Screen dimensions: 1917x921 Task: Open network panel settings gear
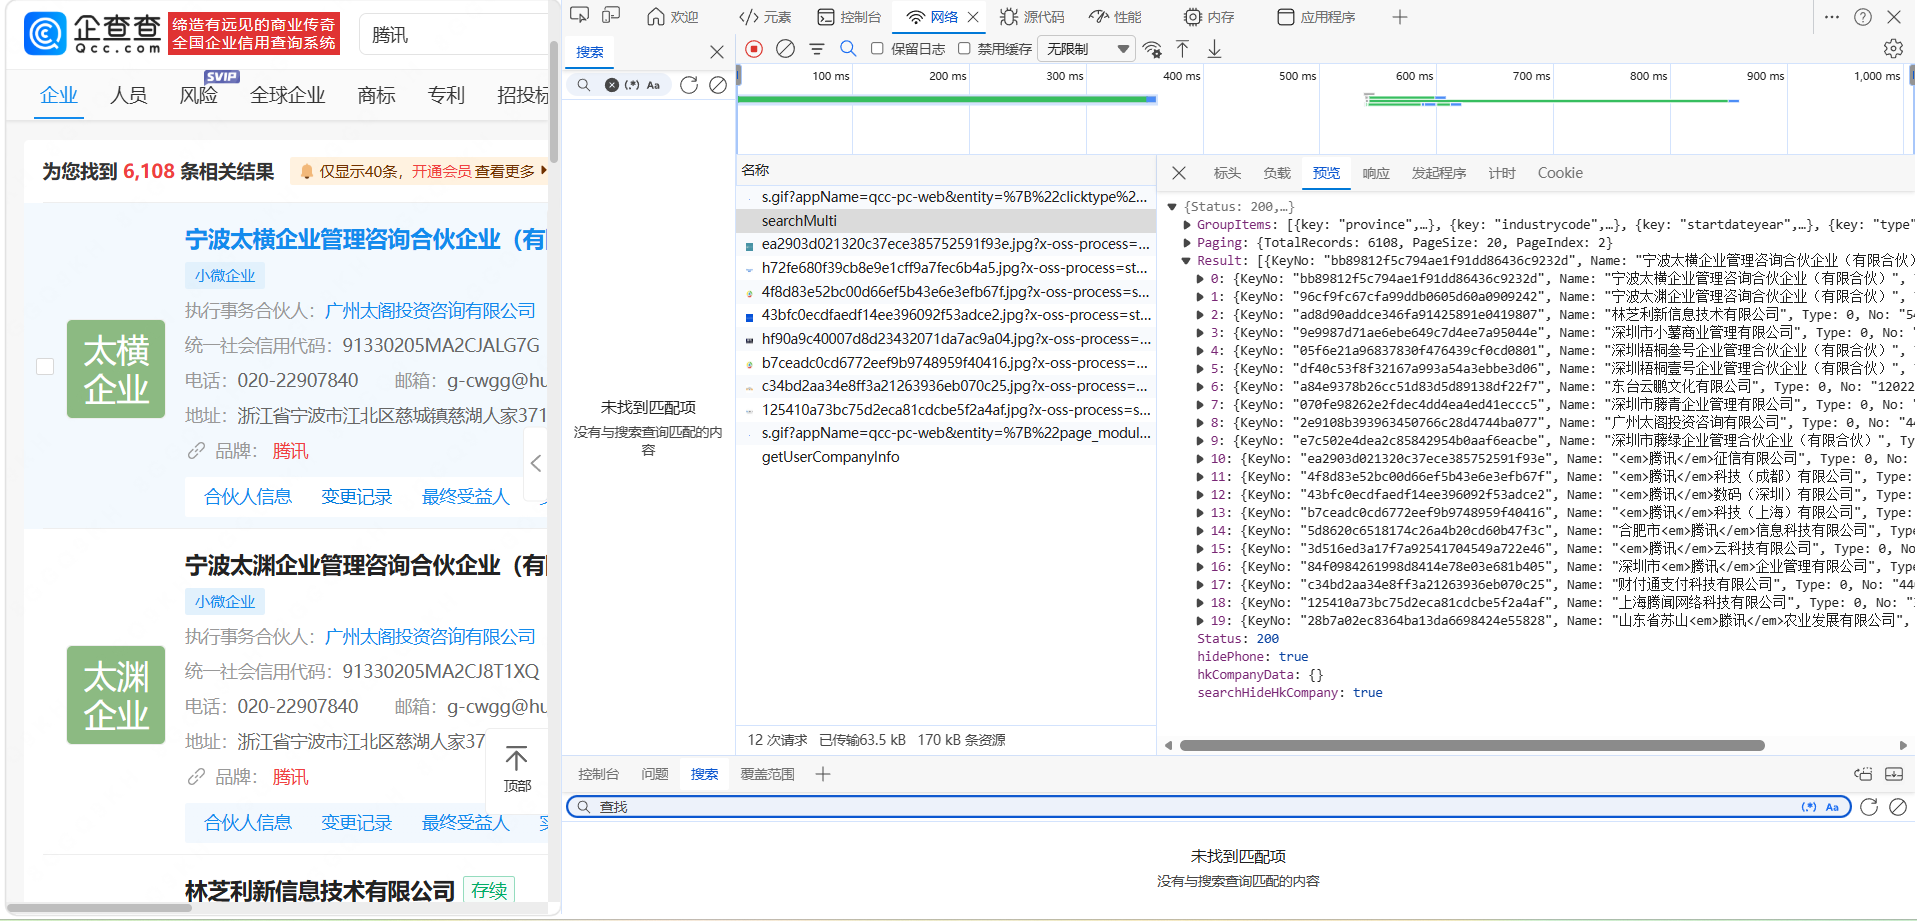(1892, 49)
